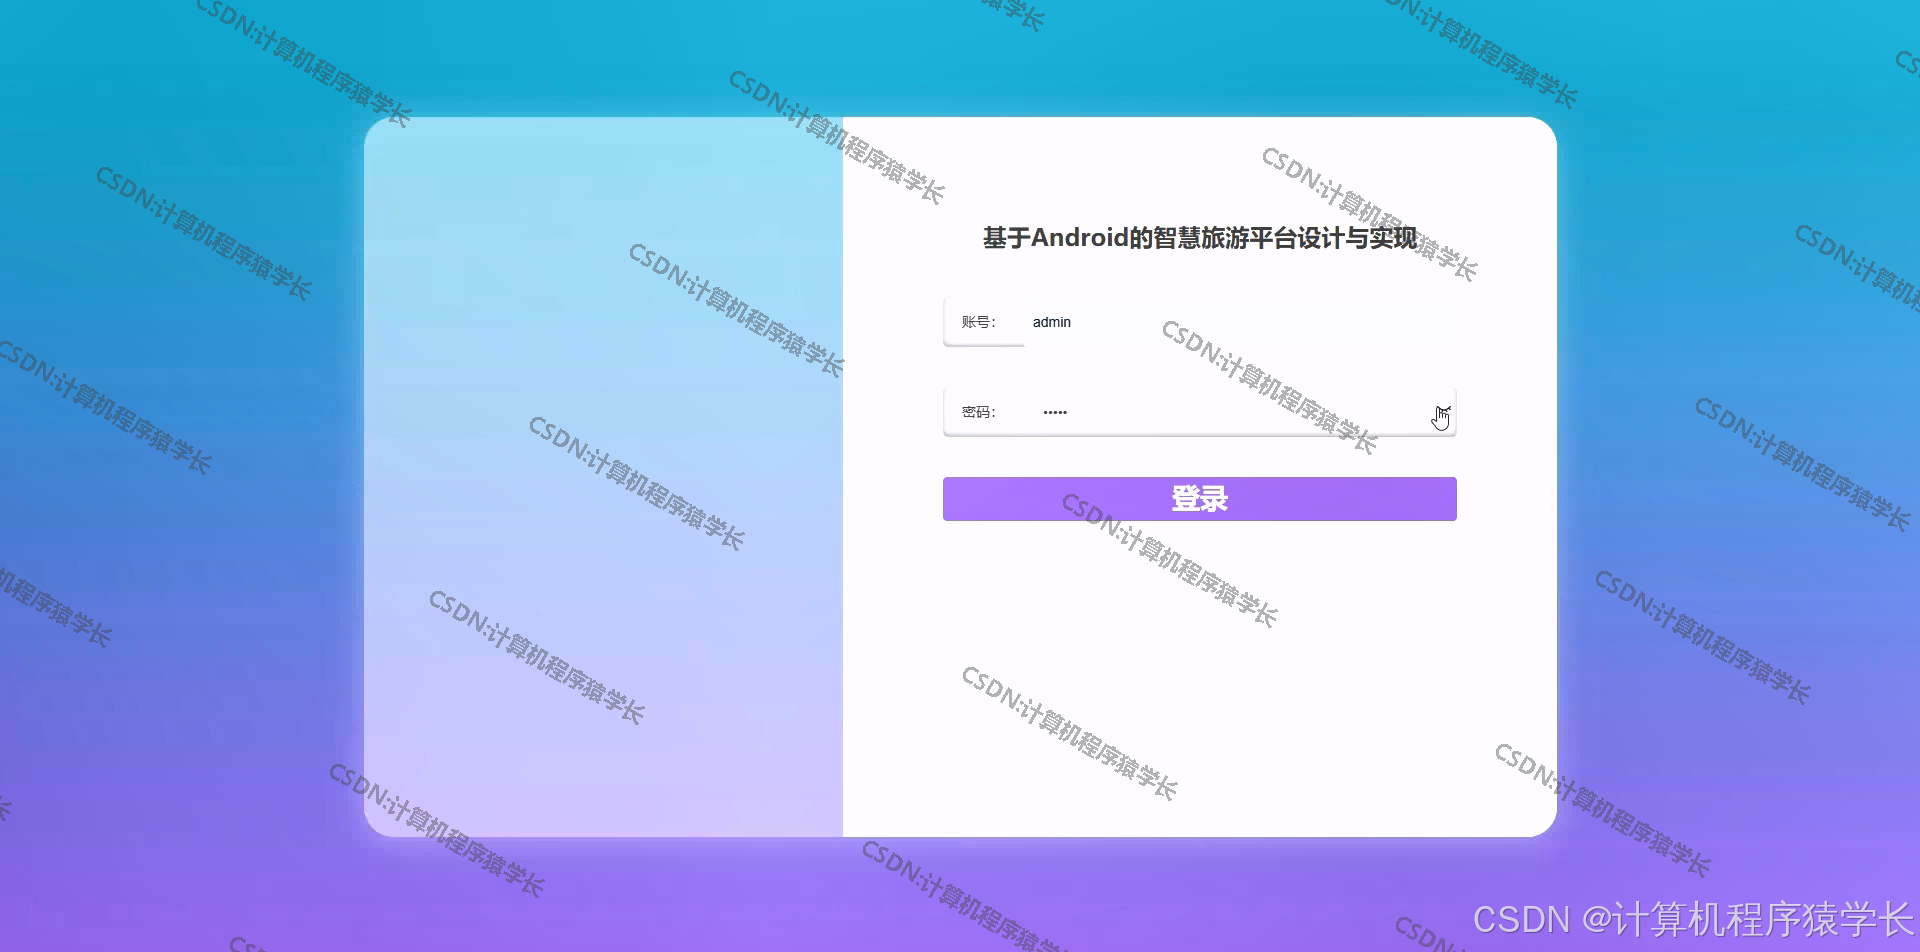1920x952 pixels.
Task: Click the title 基于Android的智慧旅游平台设计与实现
Action: click(1199, 238)
